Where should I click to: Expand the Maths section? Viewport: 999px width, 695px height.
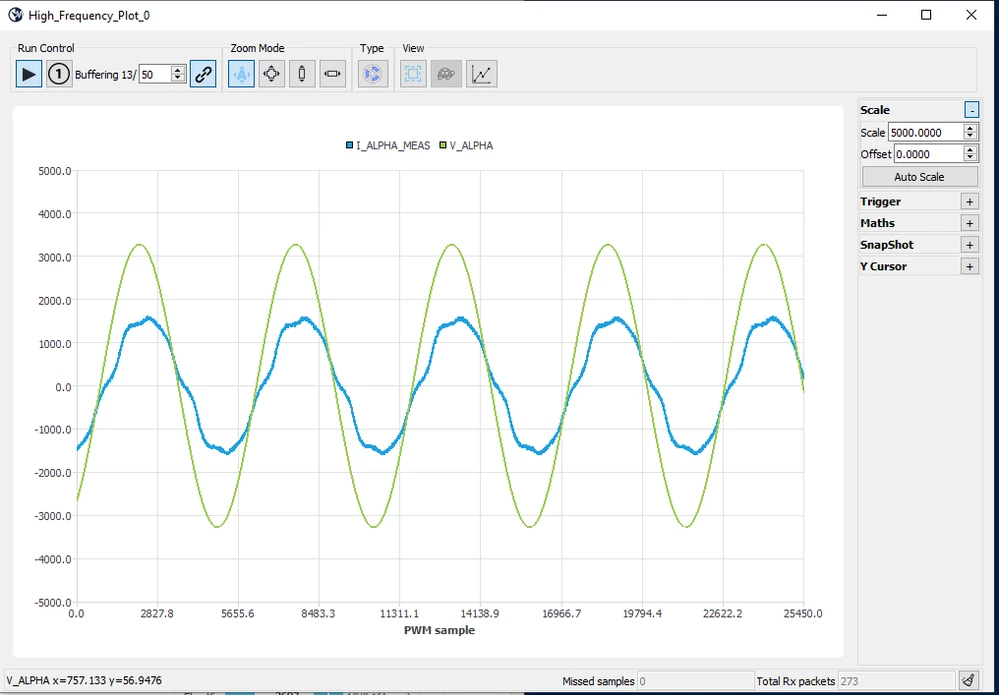[970, 224]
